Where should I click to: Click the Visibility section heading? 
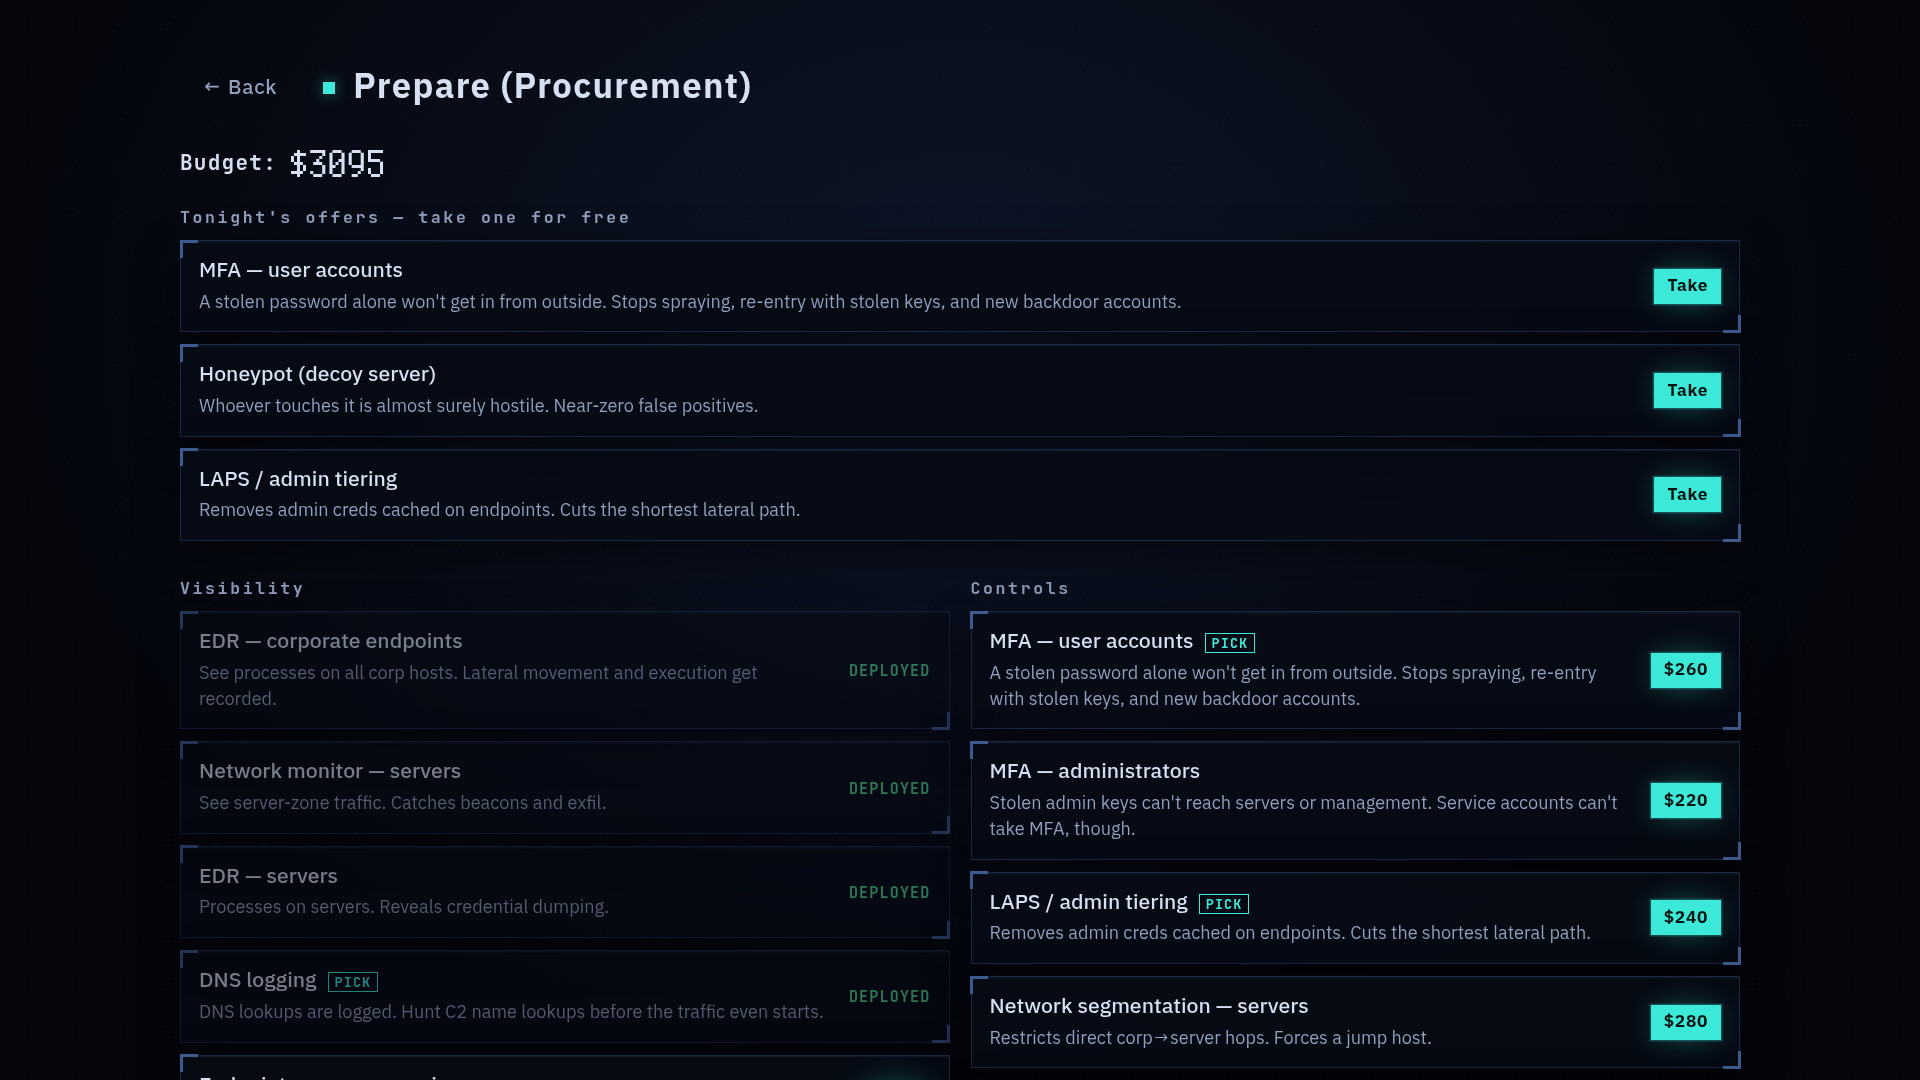click(x=242, y=588)
